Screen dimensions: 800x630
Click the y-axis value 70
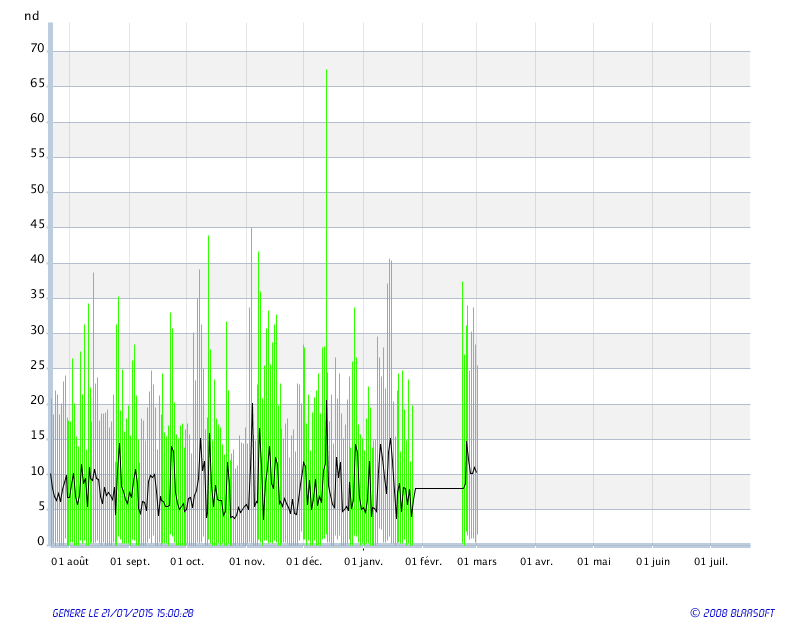coord(37,48)
